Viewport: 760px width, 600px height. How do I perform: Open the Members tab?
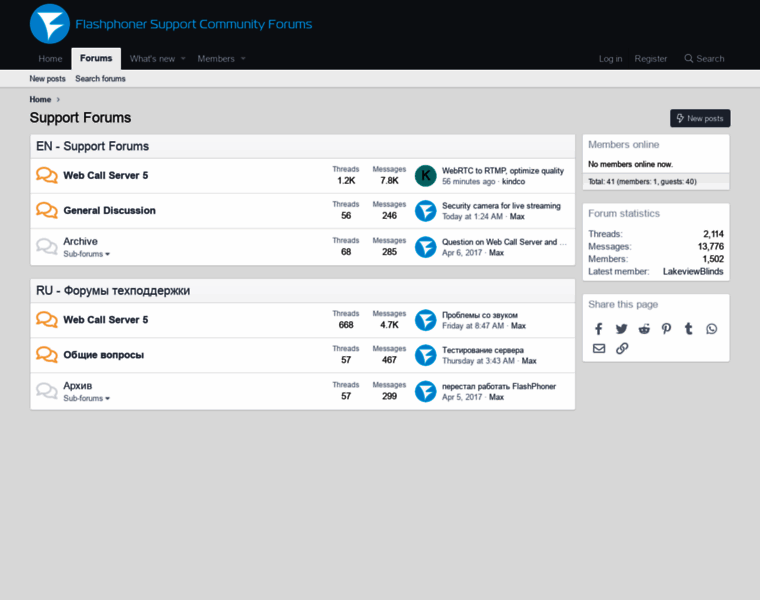[216, 59]
